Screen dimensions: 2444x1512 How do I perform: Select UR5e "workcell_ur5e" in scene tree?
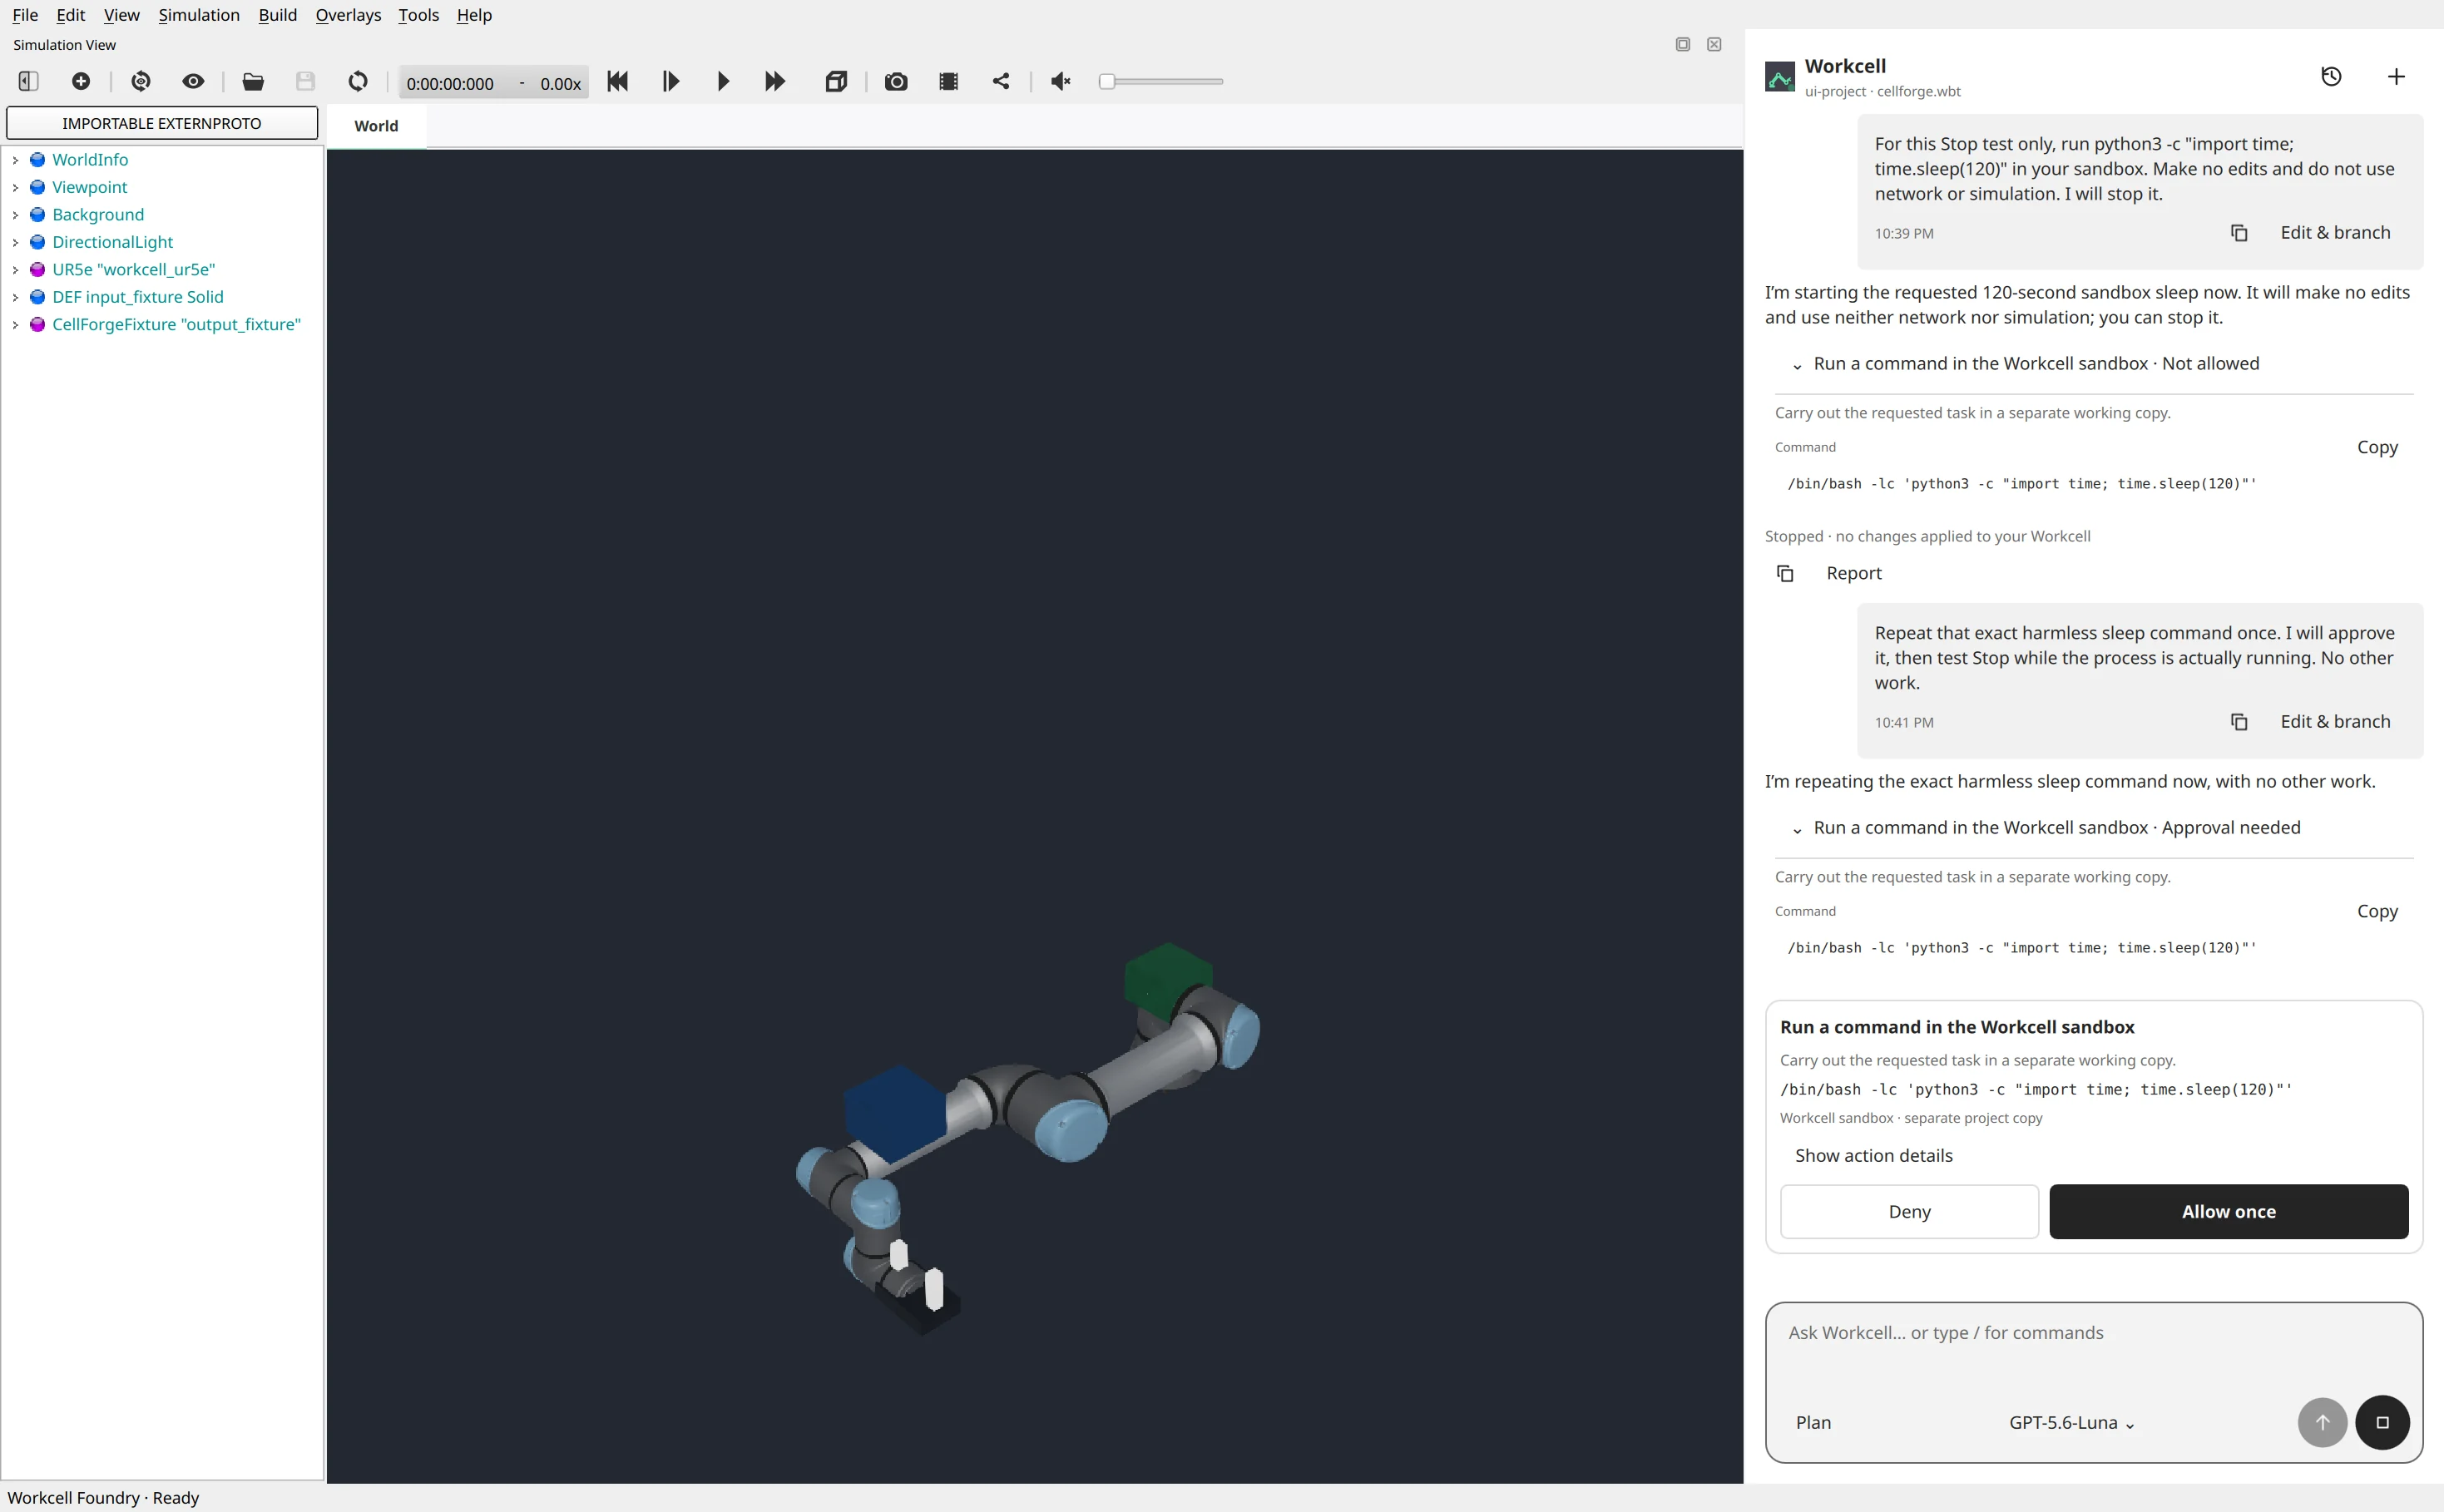tap(133, 270)
